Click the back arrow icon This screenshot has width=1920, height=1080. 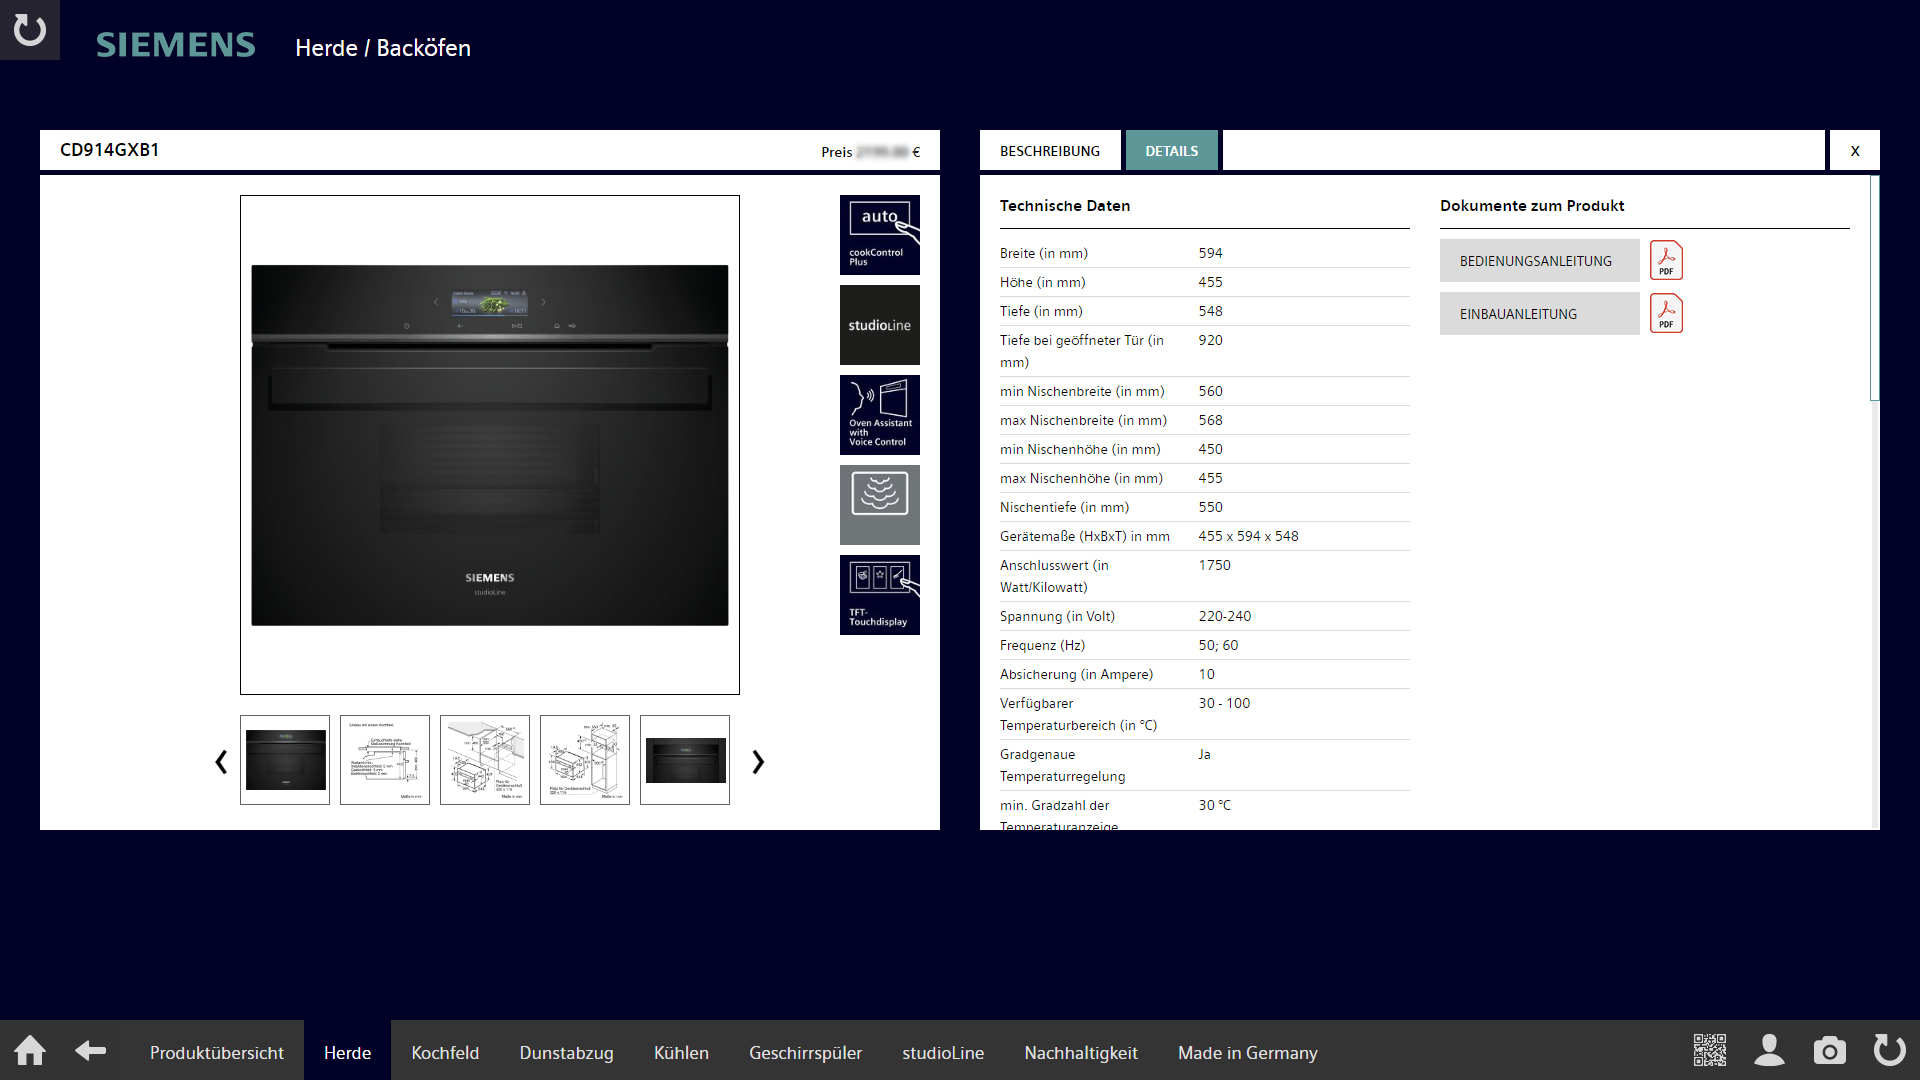[x=91, y=1051]
